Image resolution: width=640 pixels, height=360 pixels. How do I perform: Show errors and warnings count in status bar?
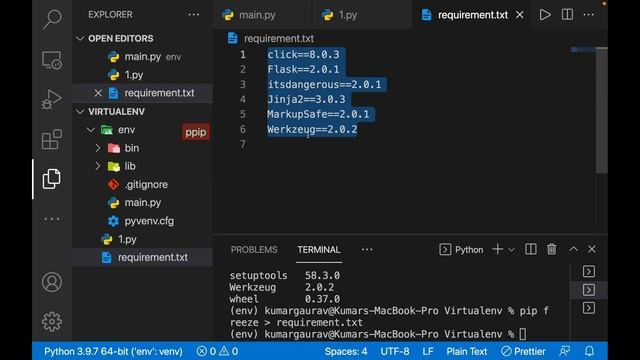(x=217, y=351)
